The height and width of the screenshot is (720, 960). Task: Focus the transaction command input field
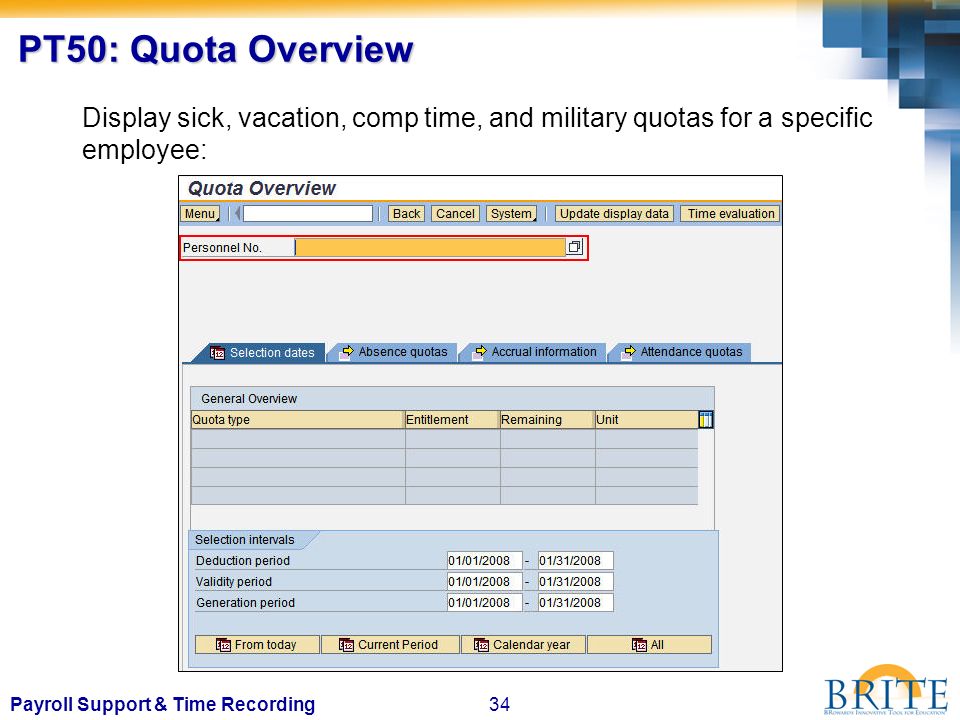[x=307, y=214]
